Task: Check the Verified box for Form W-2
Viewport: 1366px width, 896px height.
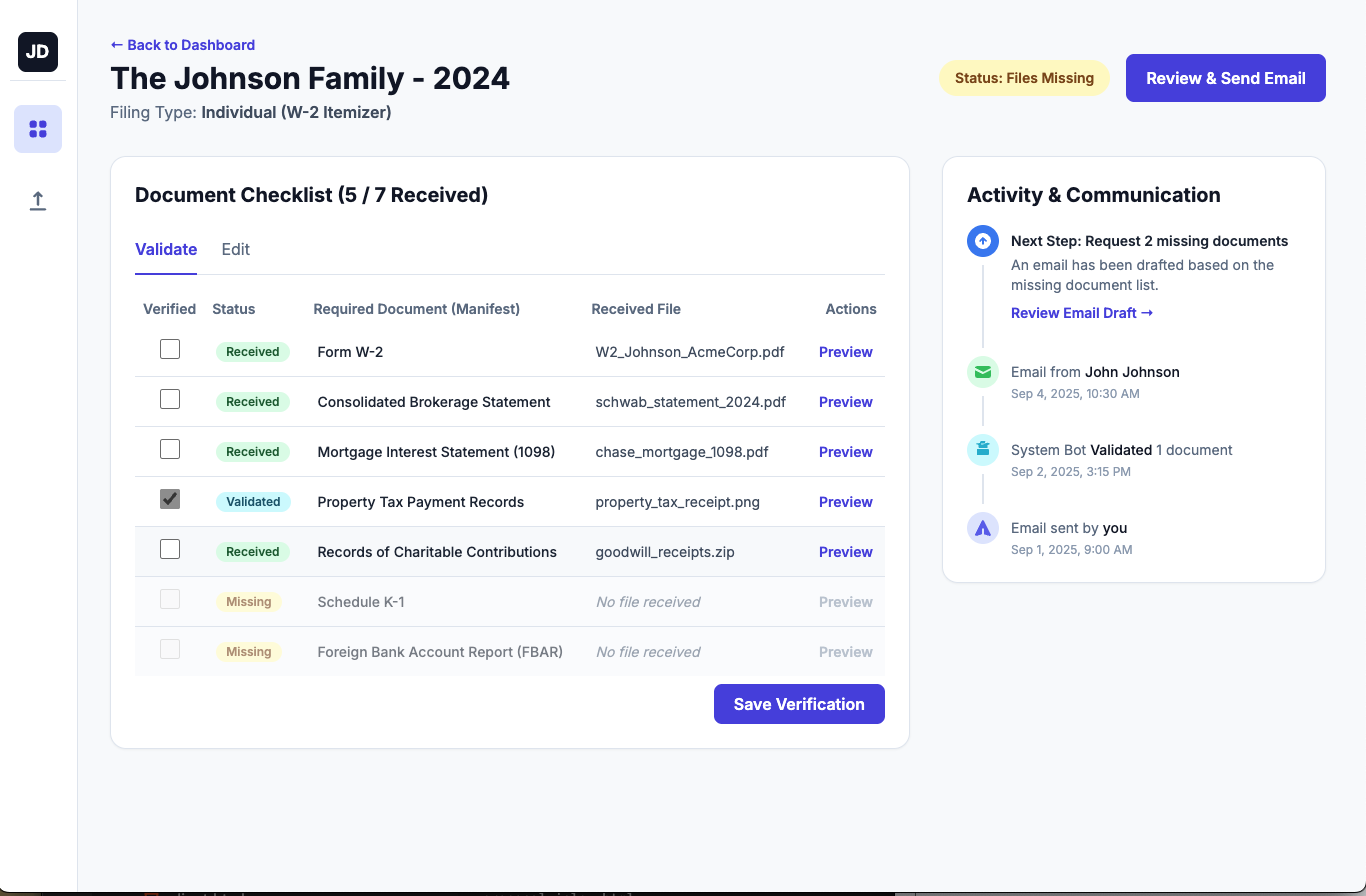Action: (169, 349)
